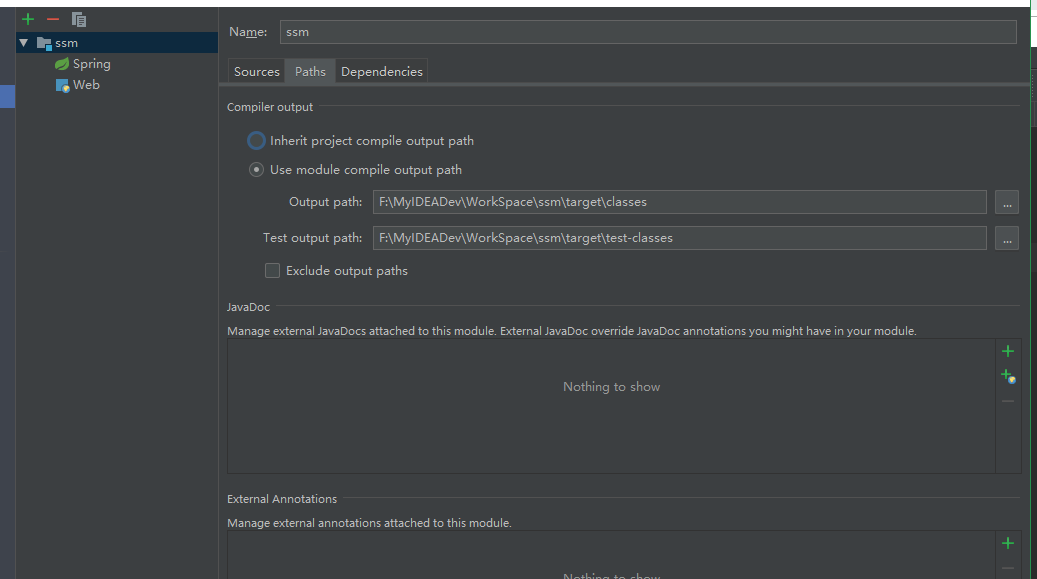This screenshot has width=1037, height=579.
Task: Click the Test output path text field
Action: click(x=679, y=238)
